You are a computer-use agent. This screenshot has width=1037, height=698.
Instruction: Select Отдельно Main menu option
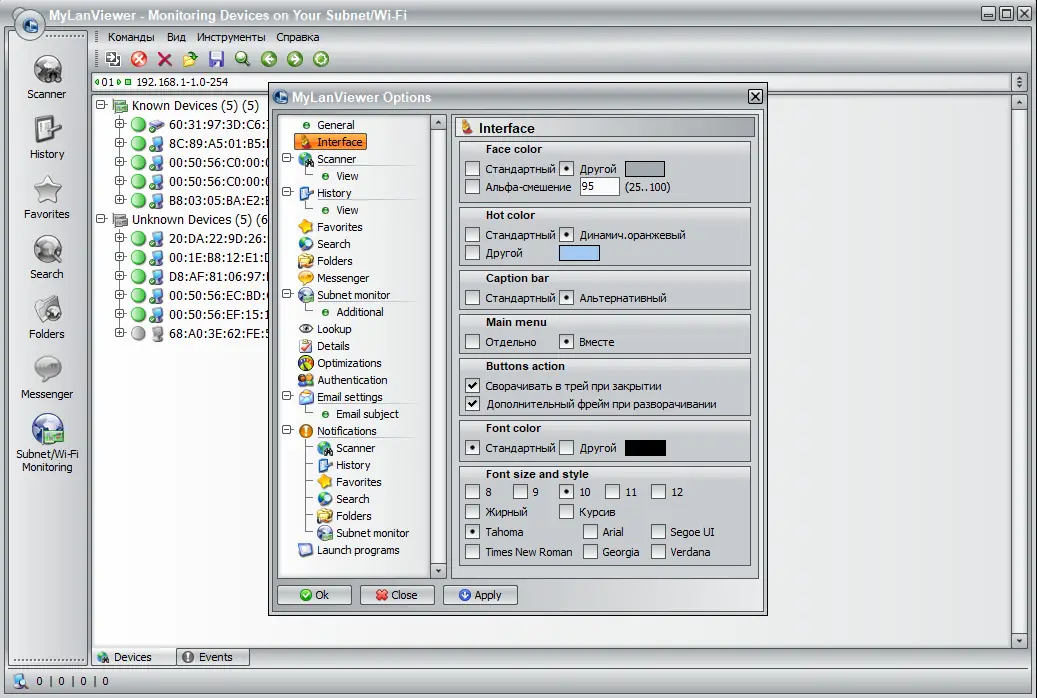(472, 342)
